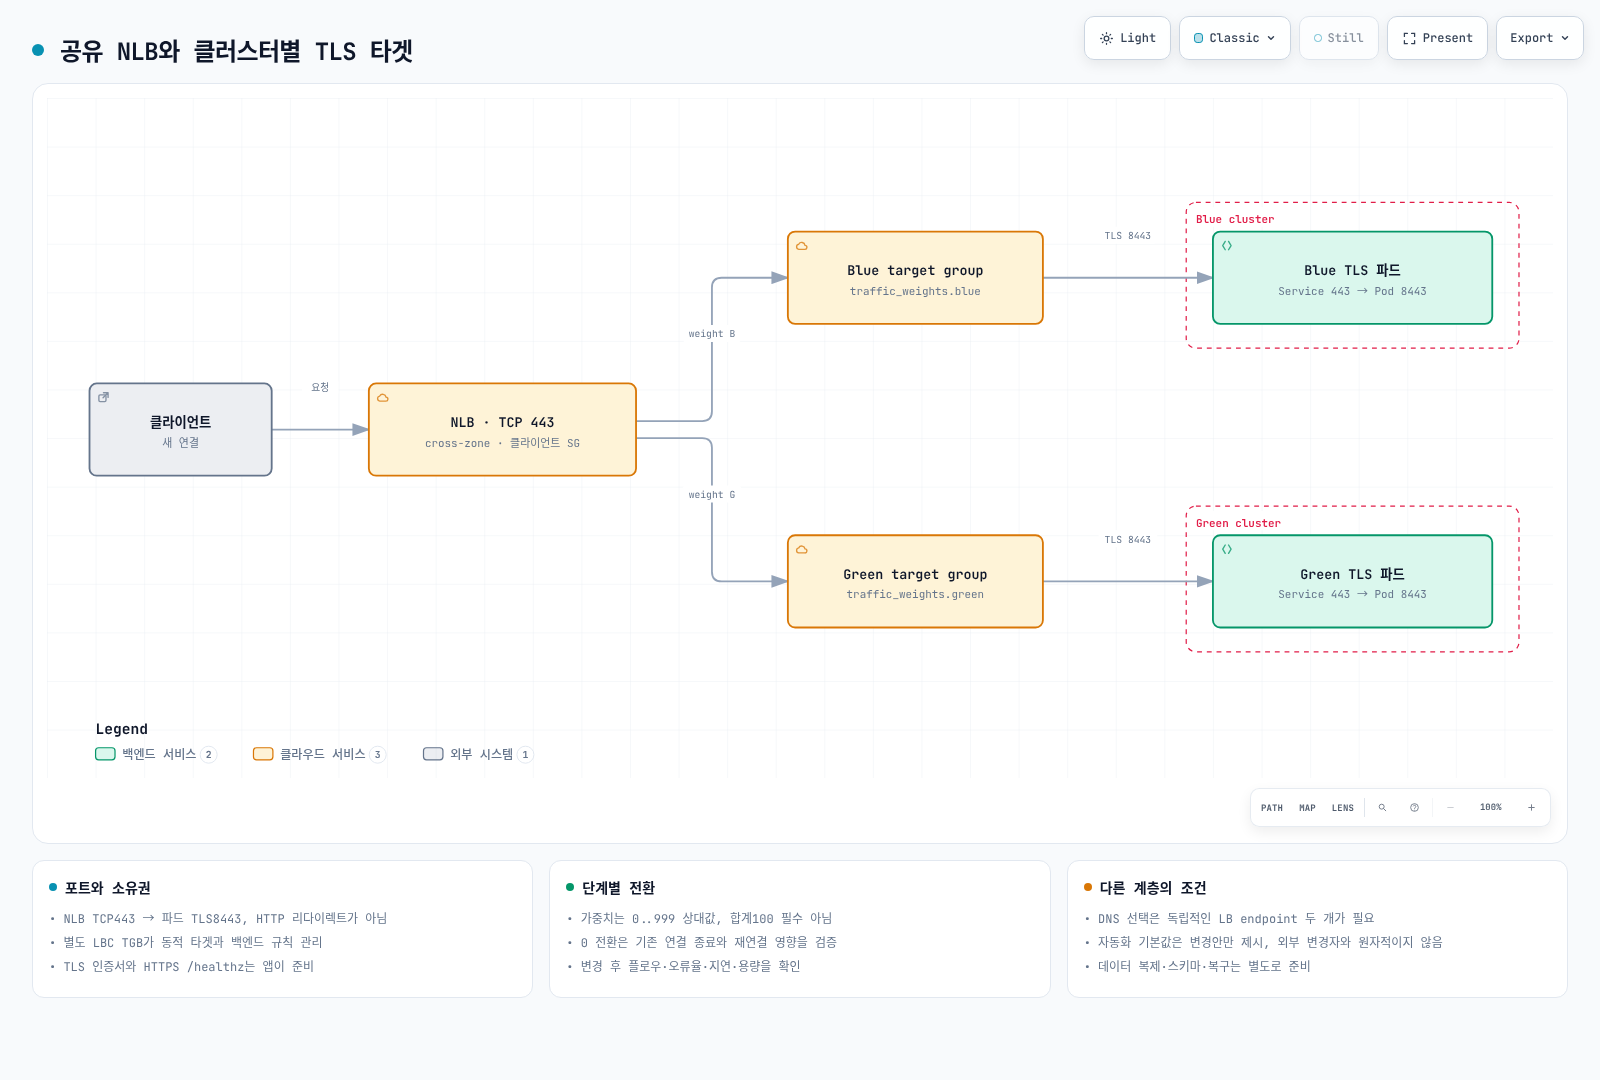Enter Present mode
The width and height of the screenshot is (1600, 1080).
1437,38
